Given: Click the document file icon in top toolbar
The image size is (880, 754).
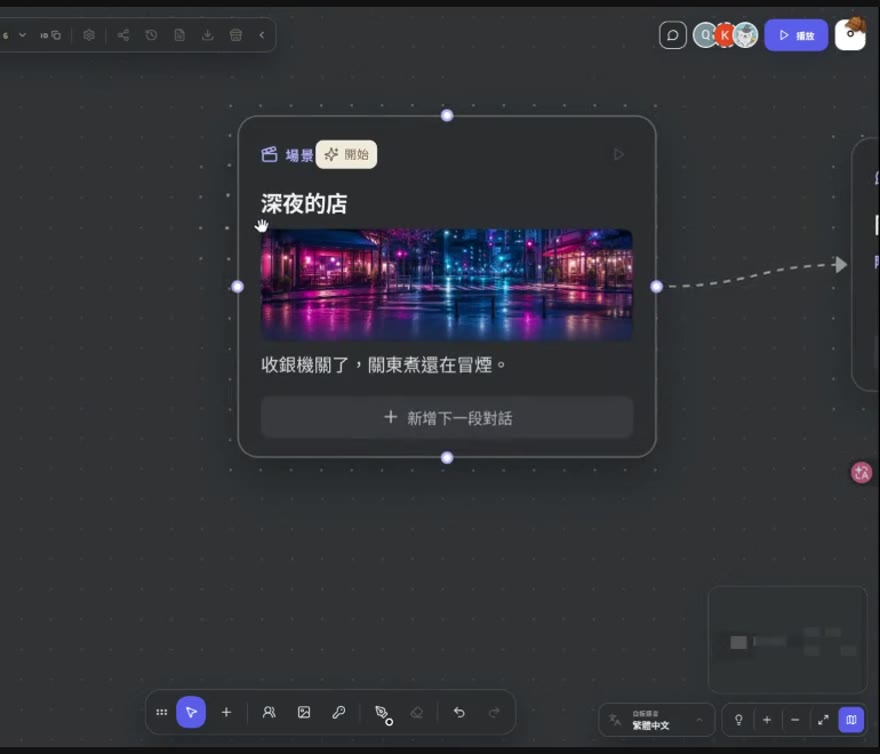Looking at the screenshot, I should click(180, 35).
